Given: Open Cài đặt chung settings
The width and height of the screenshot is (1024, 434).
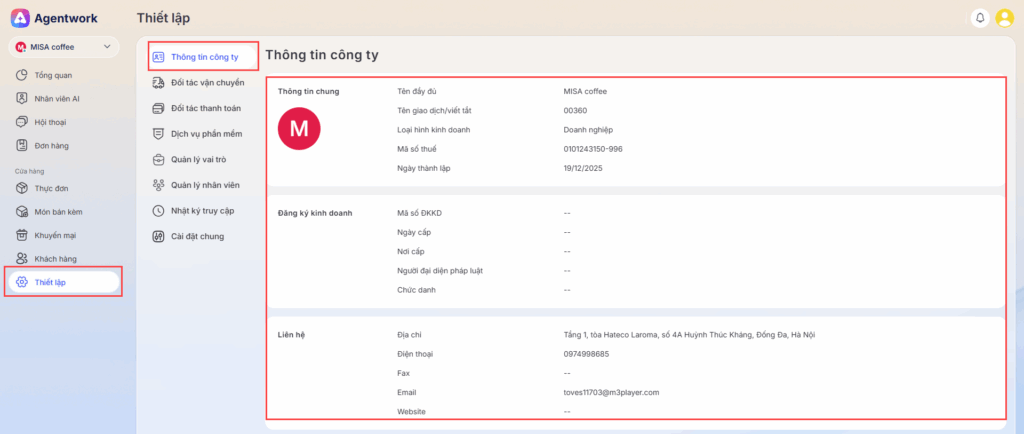Looking at the screenshot, I should click(x=197, y=237).
